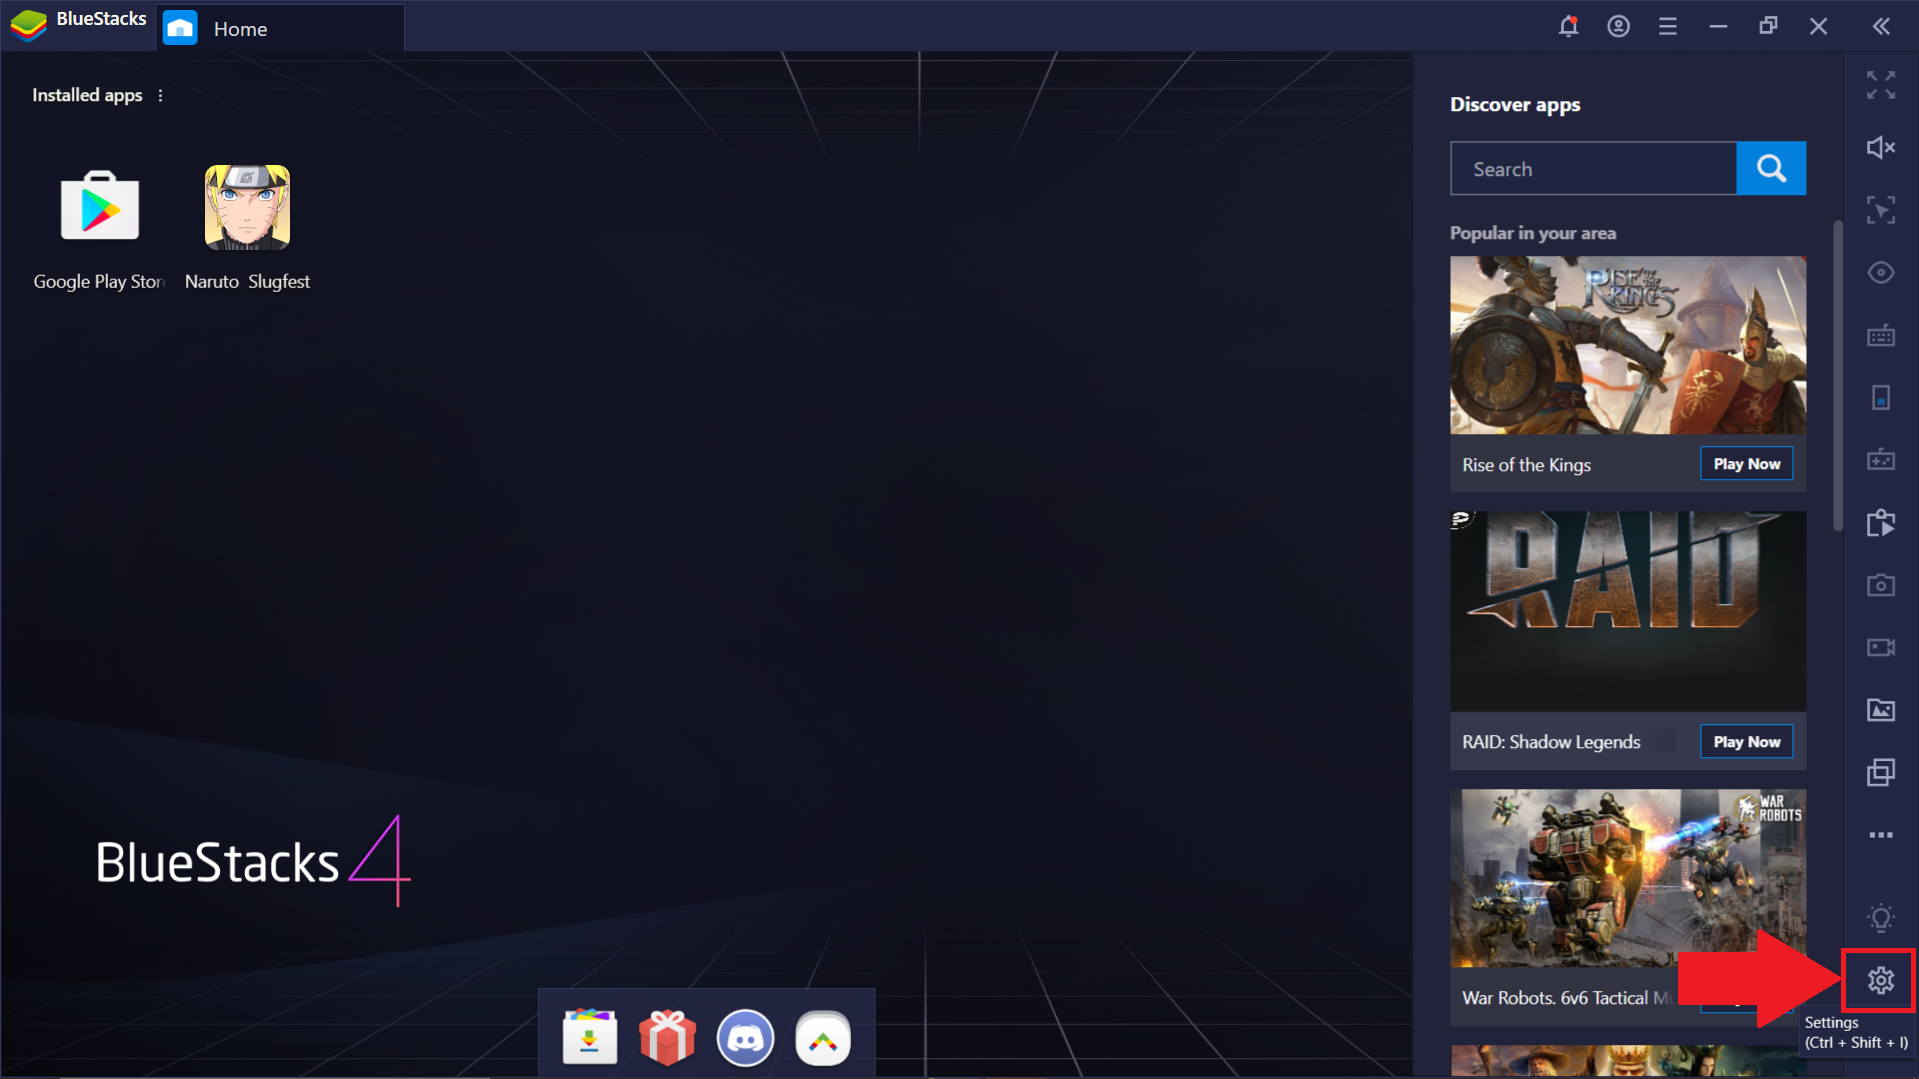Open install APK icon in sidebar
This screenshot has height=1079, width=1919.
pyautogui.click(x=1881, y=522)
